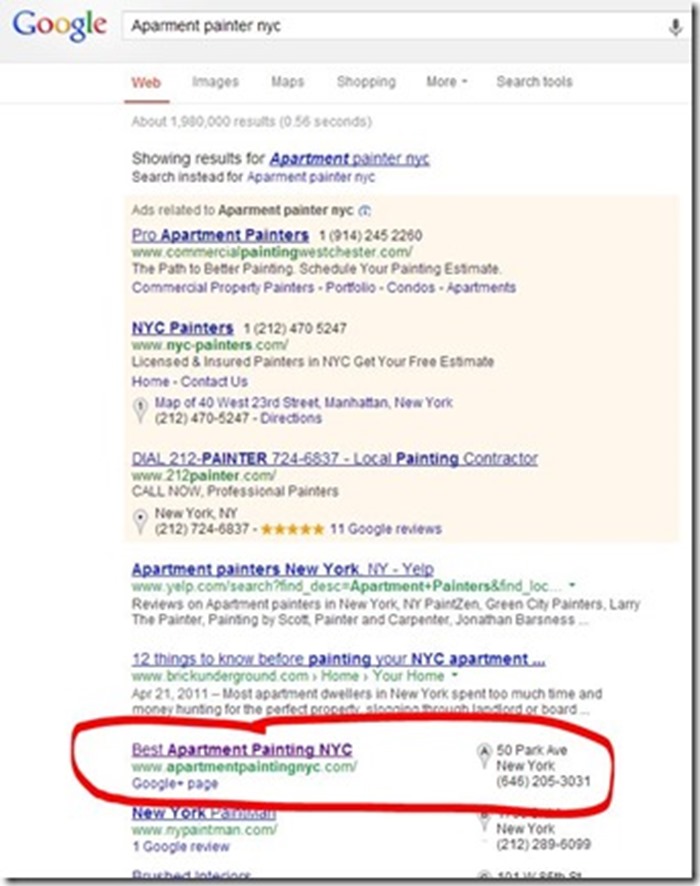Click www.212painter.com URL text

(204, 475)
